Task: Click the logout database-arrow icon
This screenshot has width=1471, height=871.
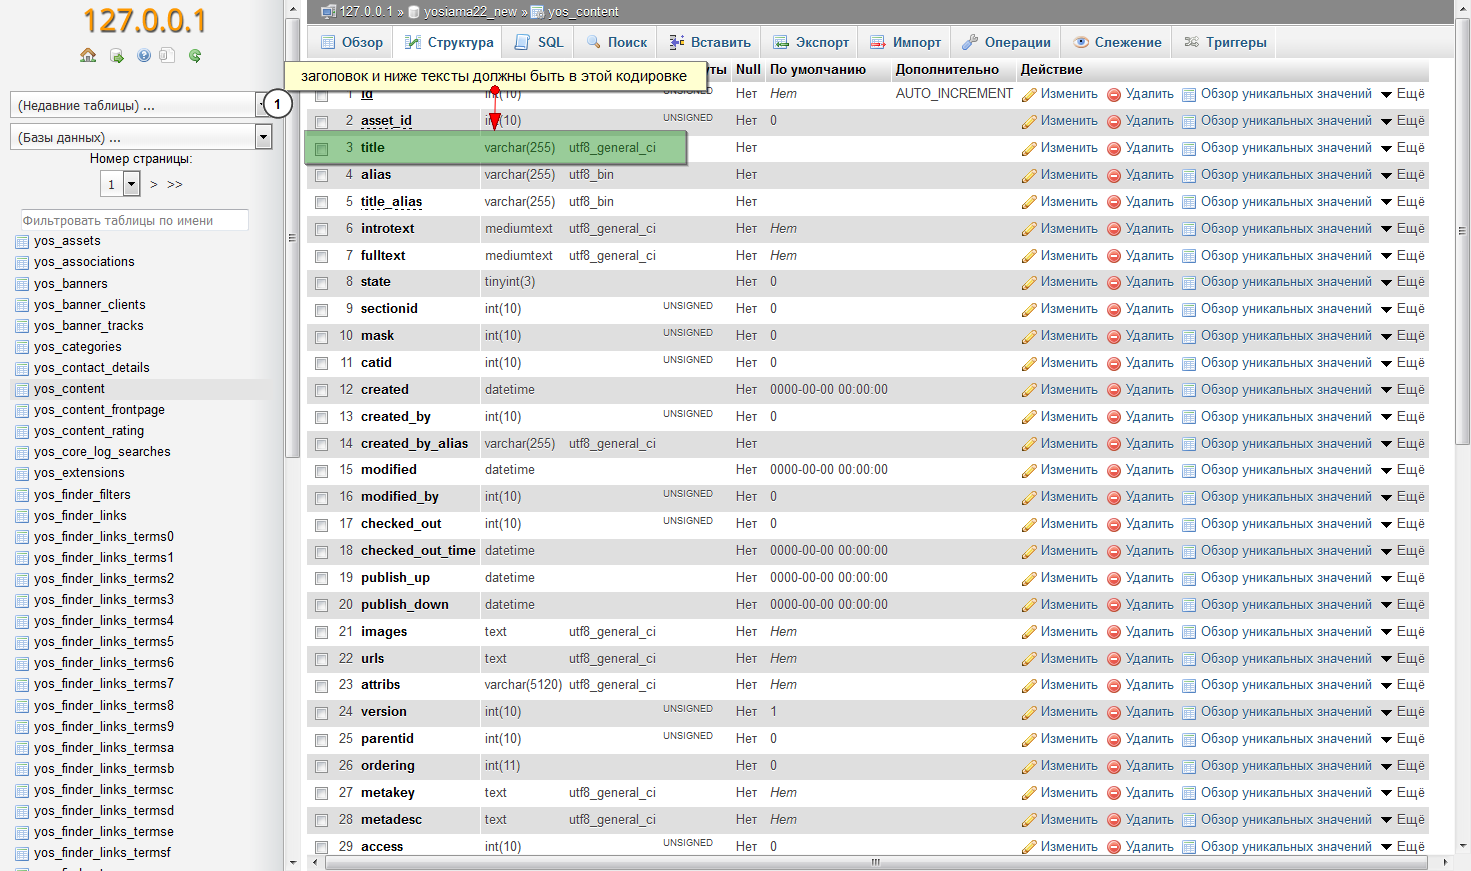Action: click(x=117, y=56)
